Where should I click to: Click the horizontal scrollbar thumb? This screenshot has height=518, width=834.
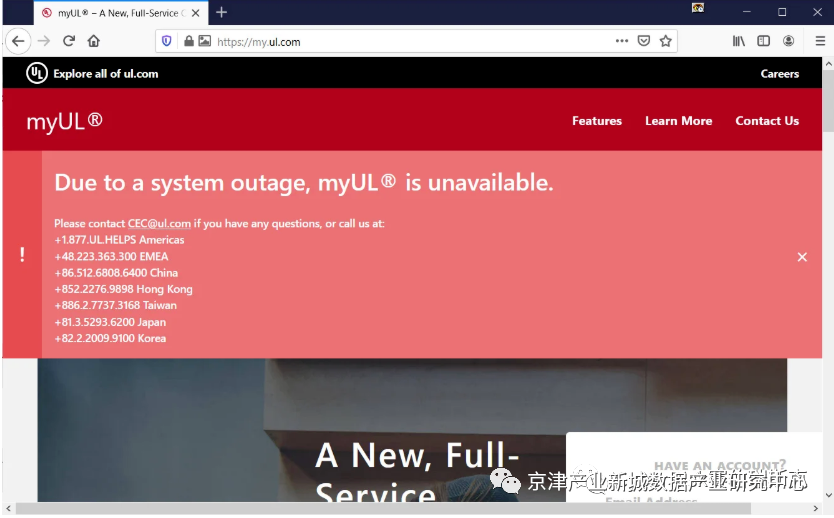click(x=383, y=509)
